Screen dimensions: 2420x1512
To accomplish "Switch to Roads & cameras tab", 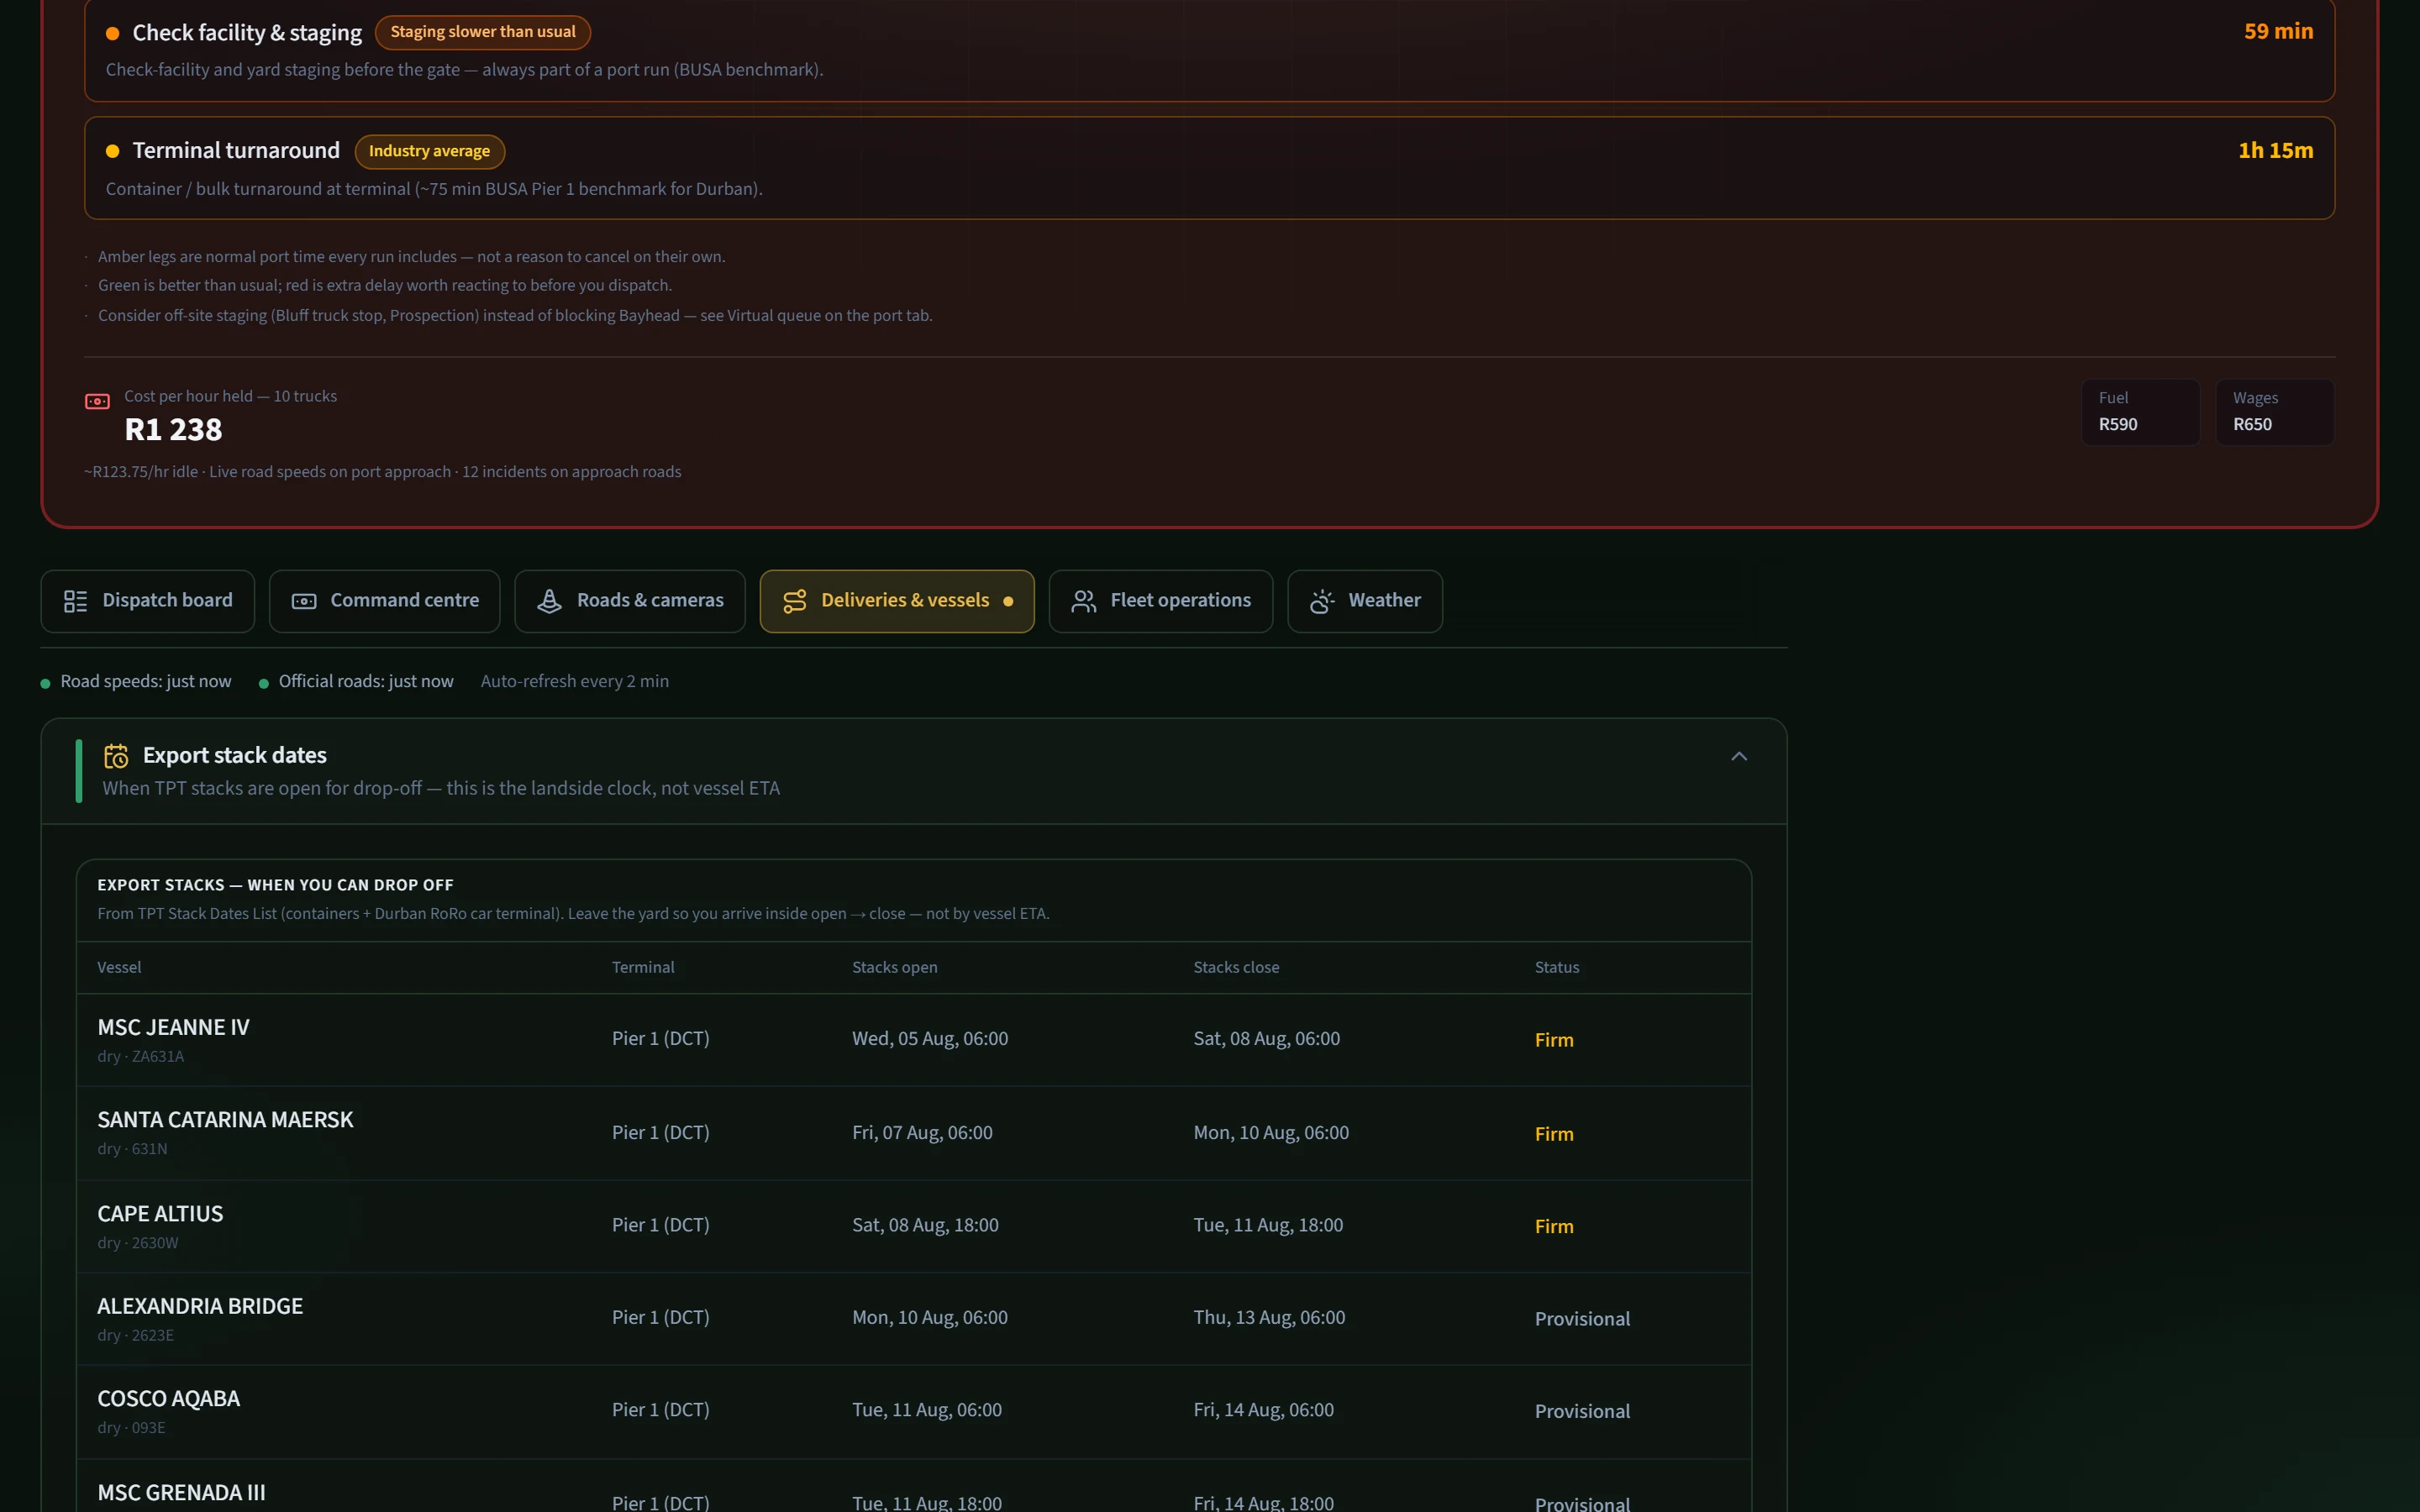I will tap(630, 601).
